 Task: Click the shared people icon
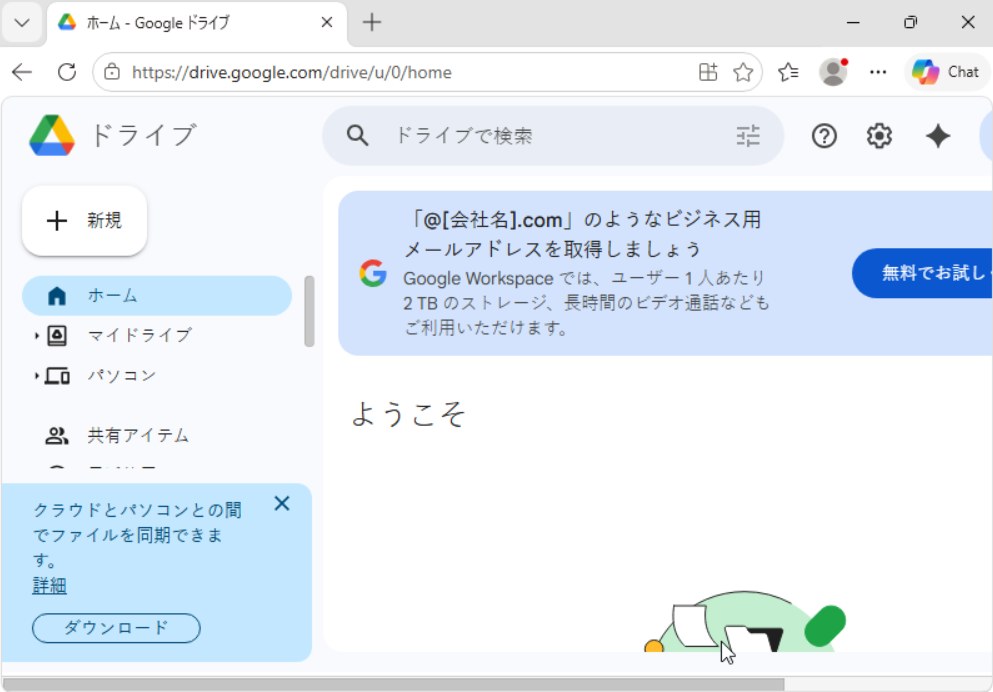56,436
